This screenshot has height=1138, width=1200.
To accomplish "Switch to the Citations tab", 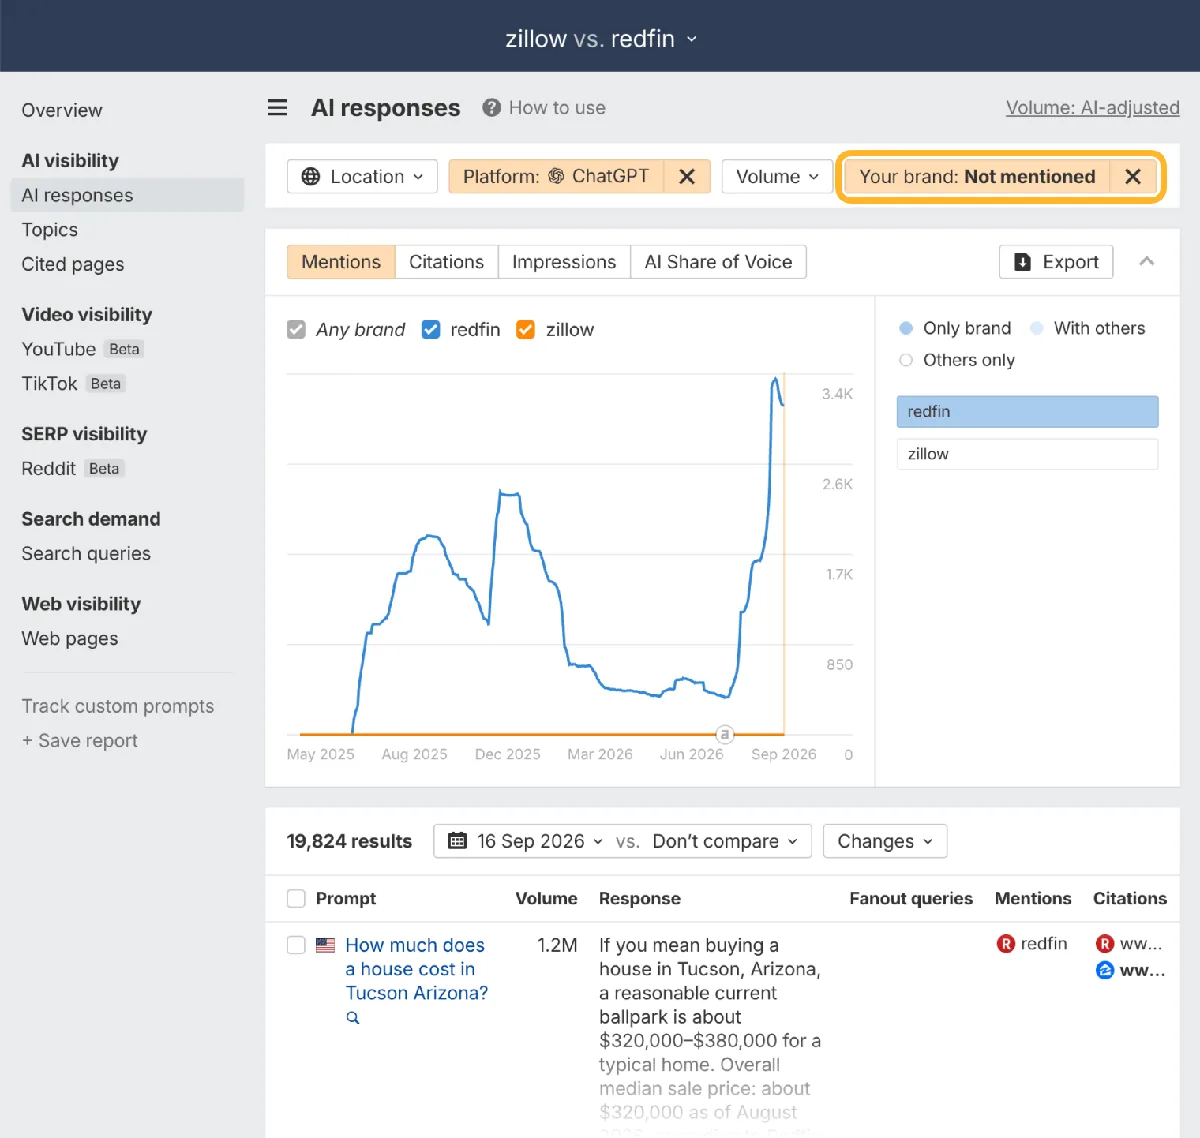I will (446, 262).
